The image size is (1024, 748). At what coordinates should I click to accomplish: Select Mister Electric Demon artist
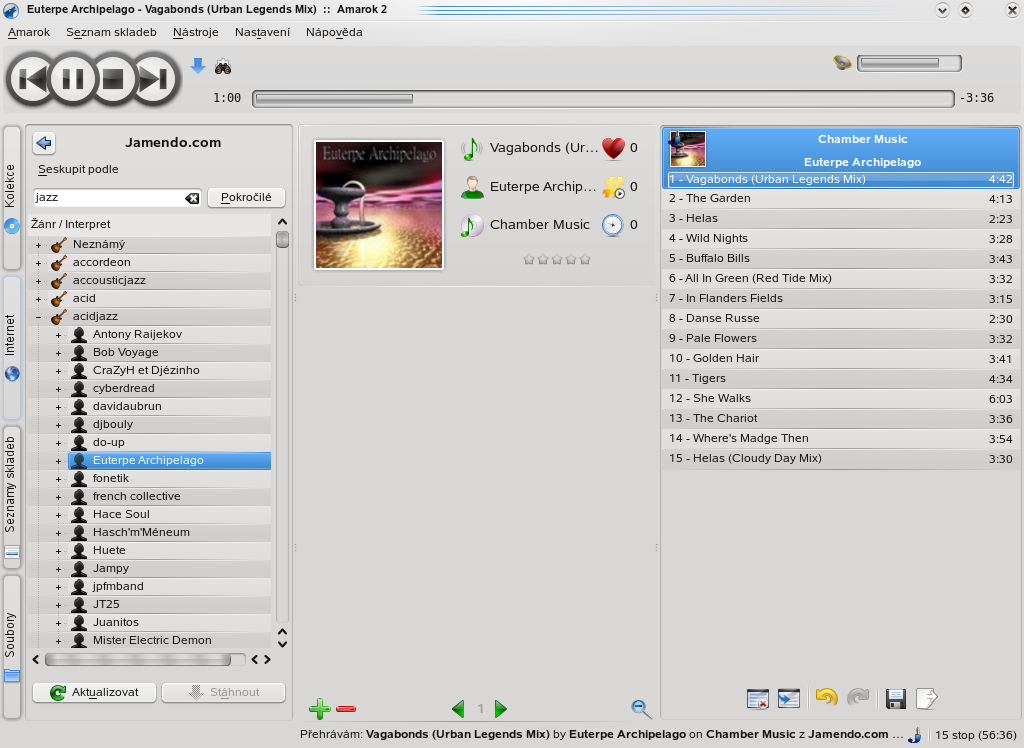click(x=152, y=640)
